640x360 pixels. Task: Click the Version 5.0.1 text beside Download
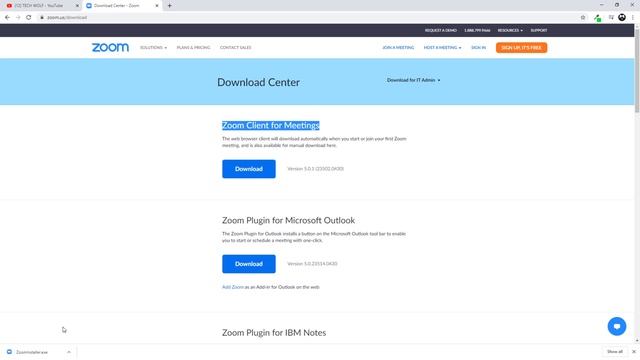[x=316, y=169]
